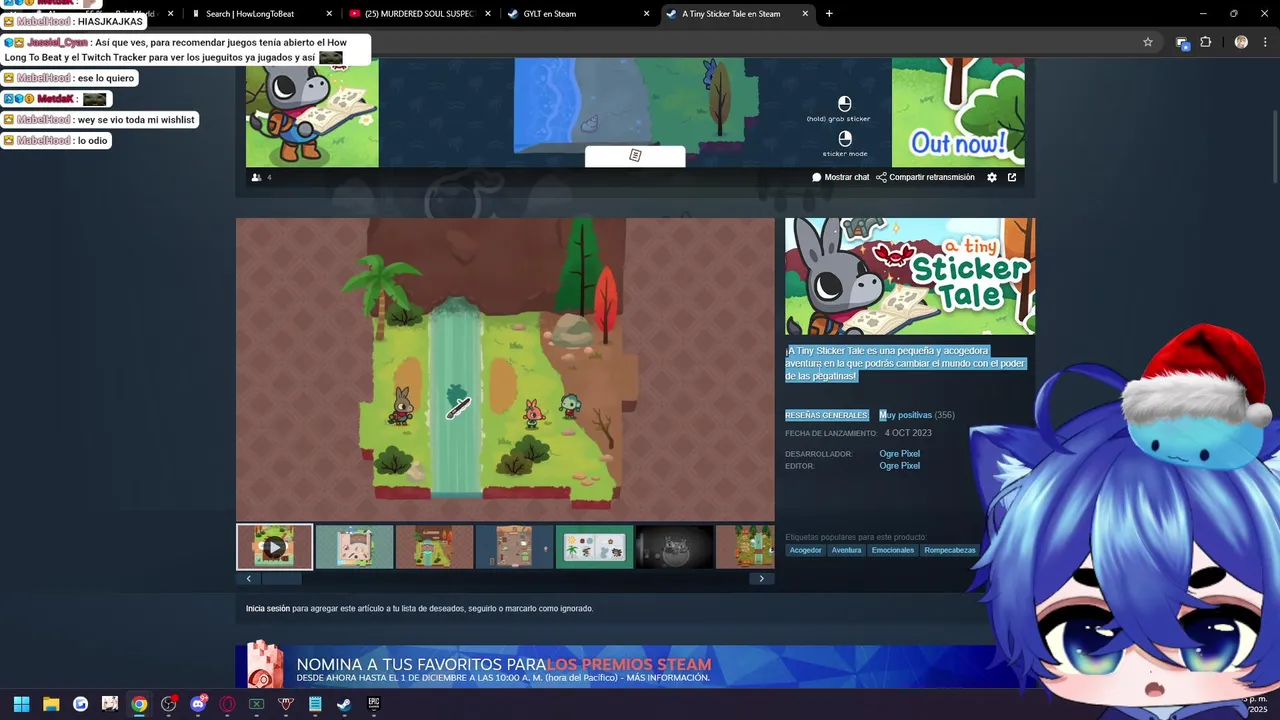The image size is (1280, 720).
Task: Open the blue notepad app in the taskbar
Action: tap(315, 704)
